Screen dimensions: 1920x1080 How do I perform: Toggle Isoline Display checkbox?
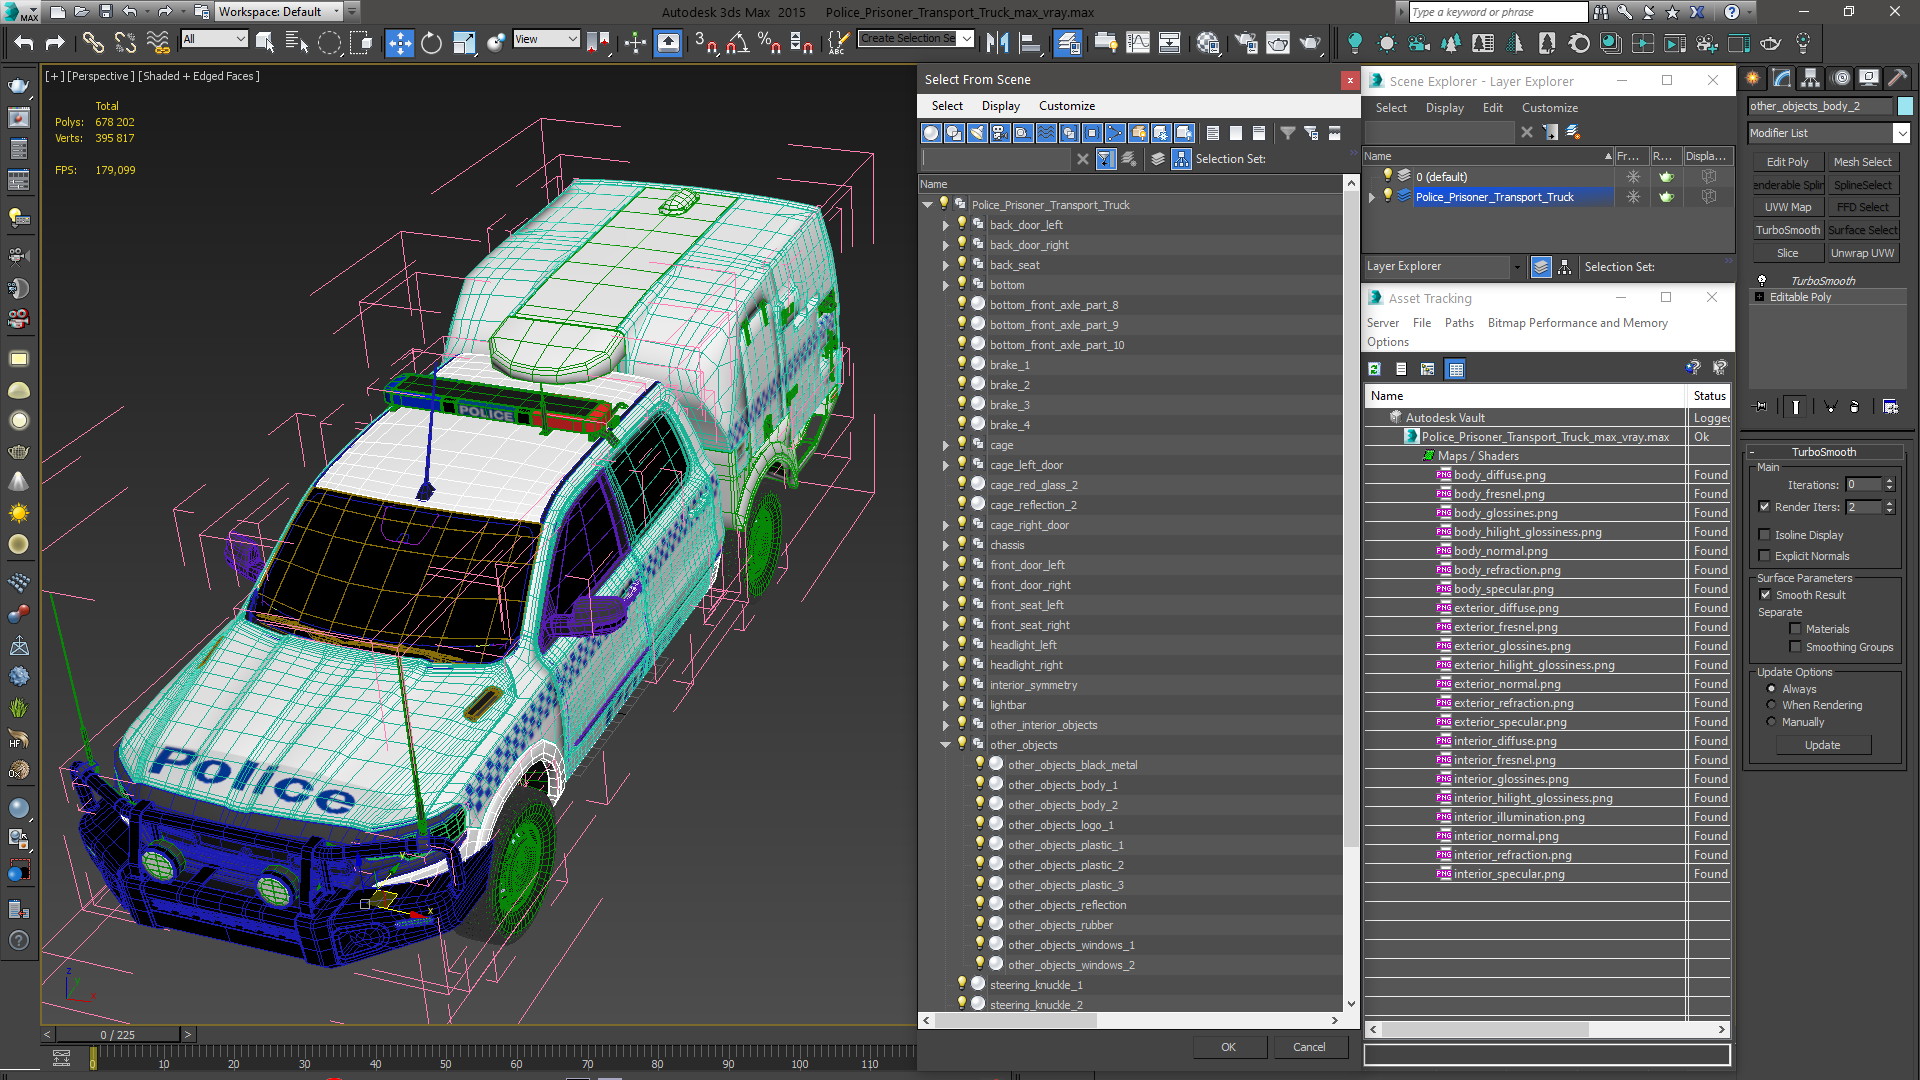click(1766, 534)
